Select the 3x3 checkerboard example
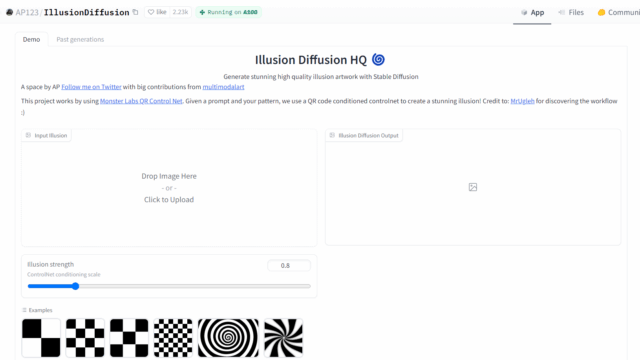The width and height of the screenshot is (640, 360). tap(129, 338)
